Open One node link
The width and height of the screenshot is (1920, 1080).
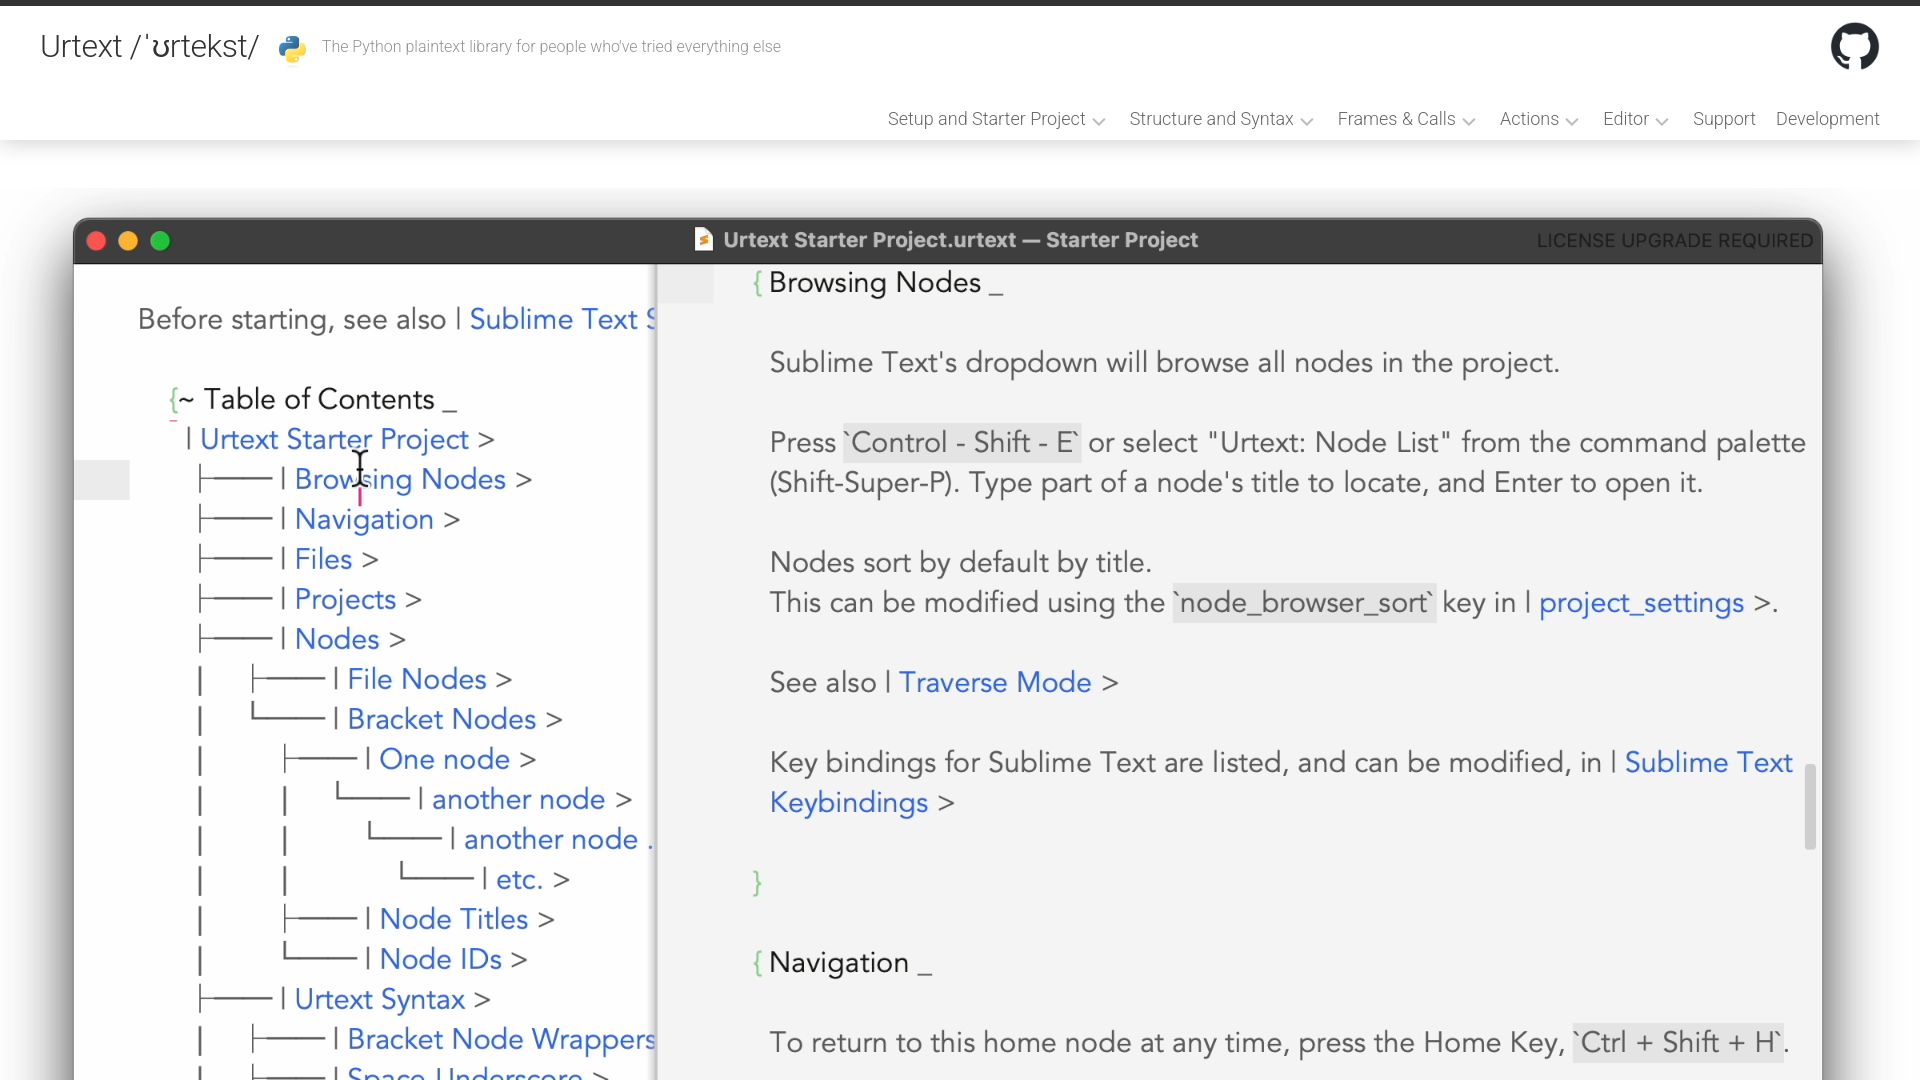tap(445, 759)
